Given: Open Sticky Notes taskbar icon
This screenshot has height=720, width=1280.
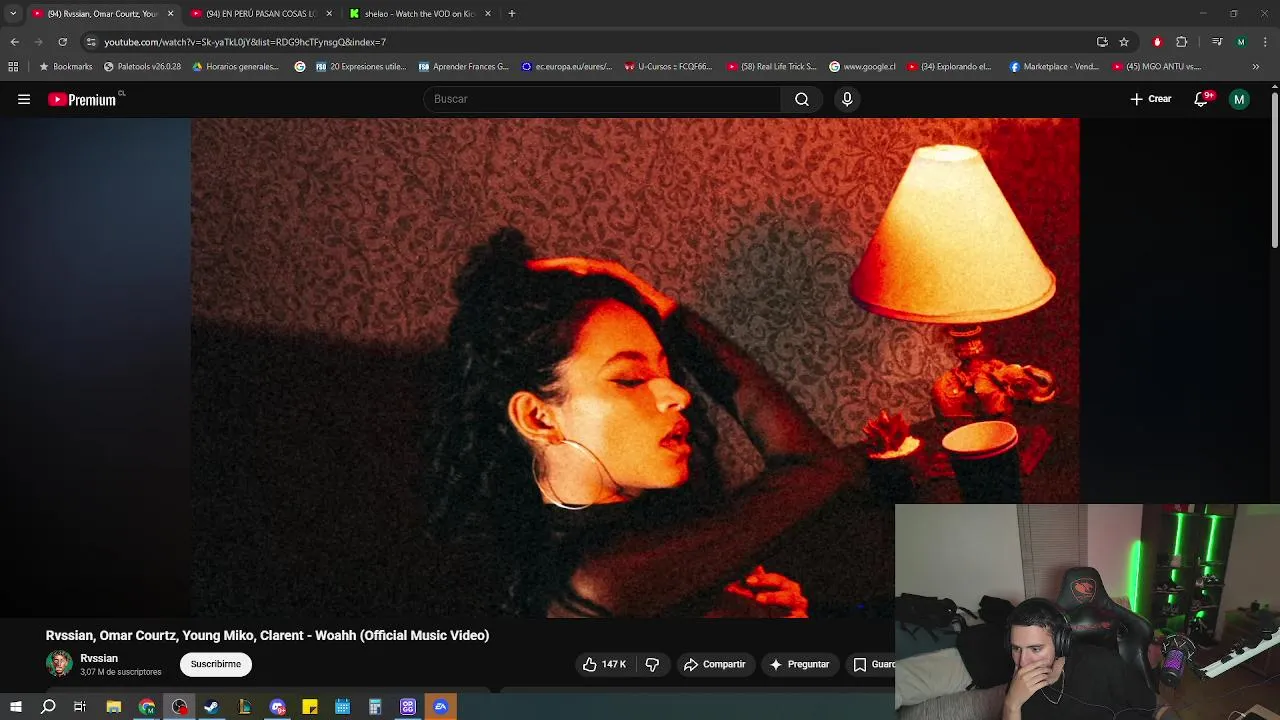Looking at the screenshot, I should pyautogui.click(x=310, y=707).
